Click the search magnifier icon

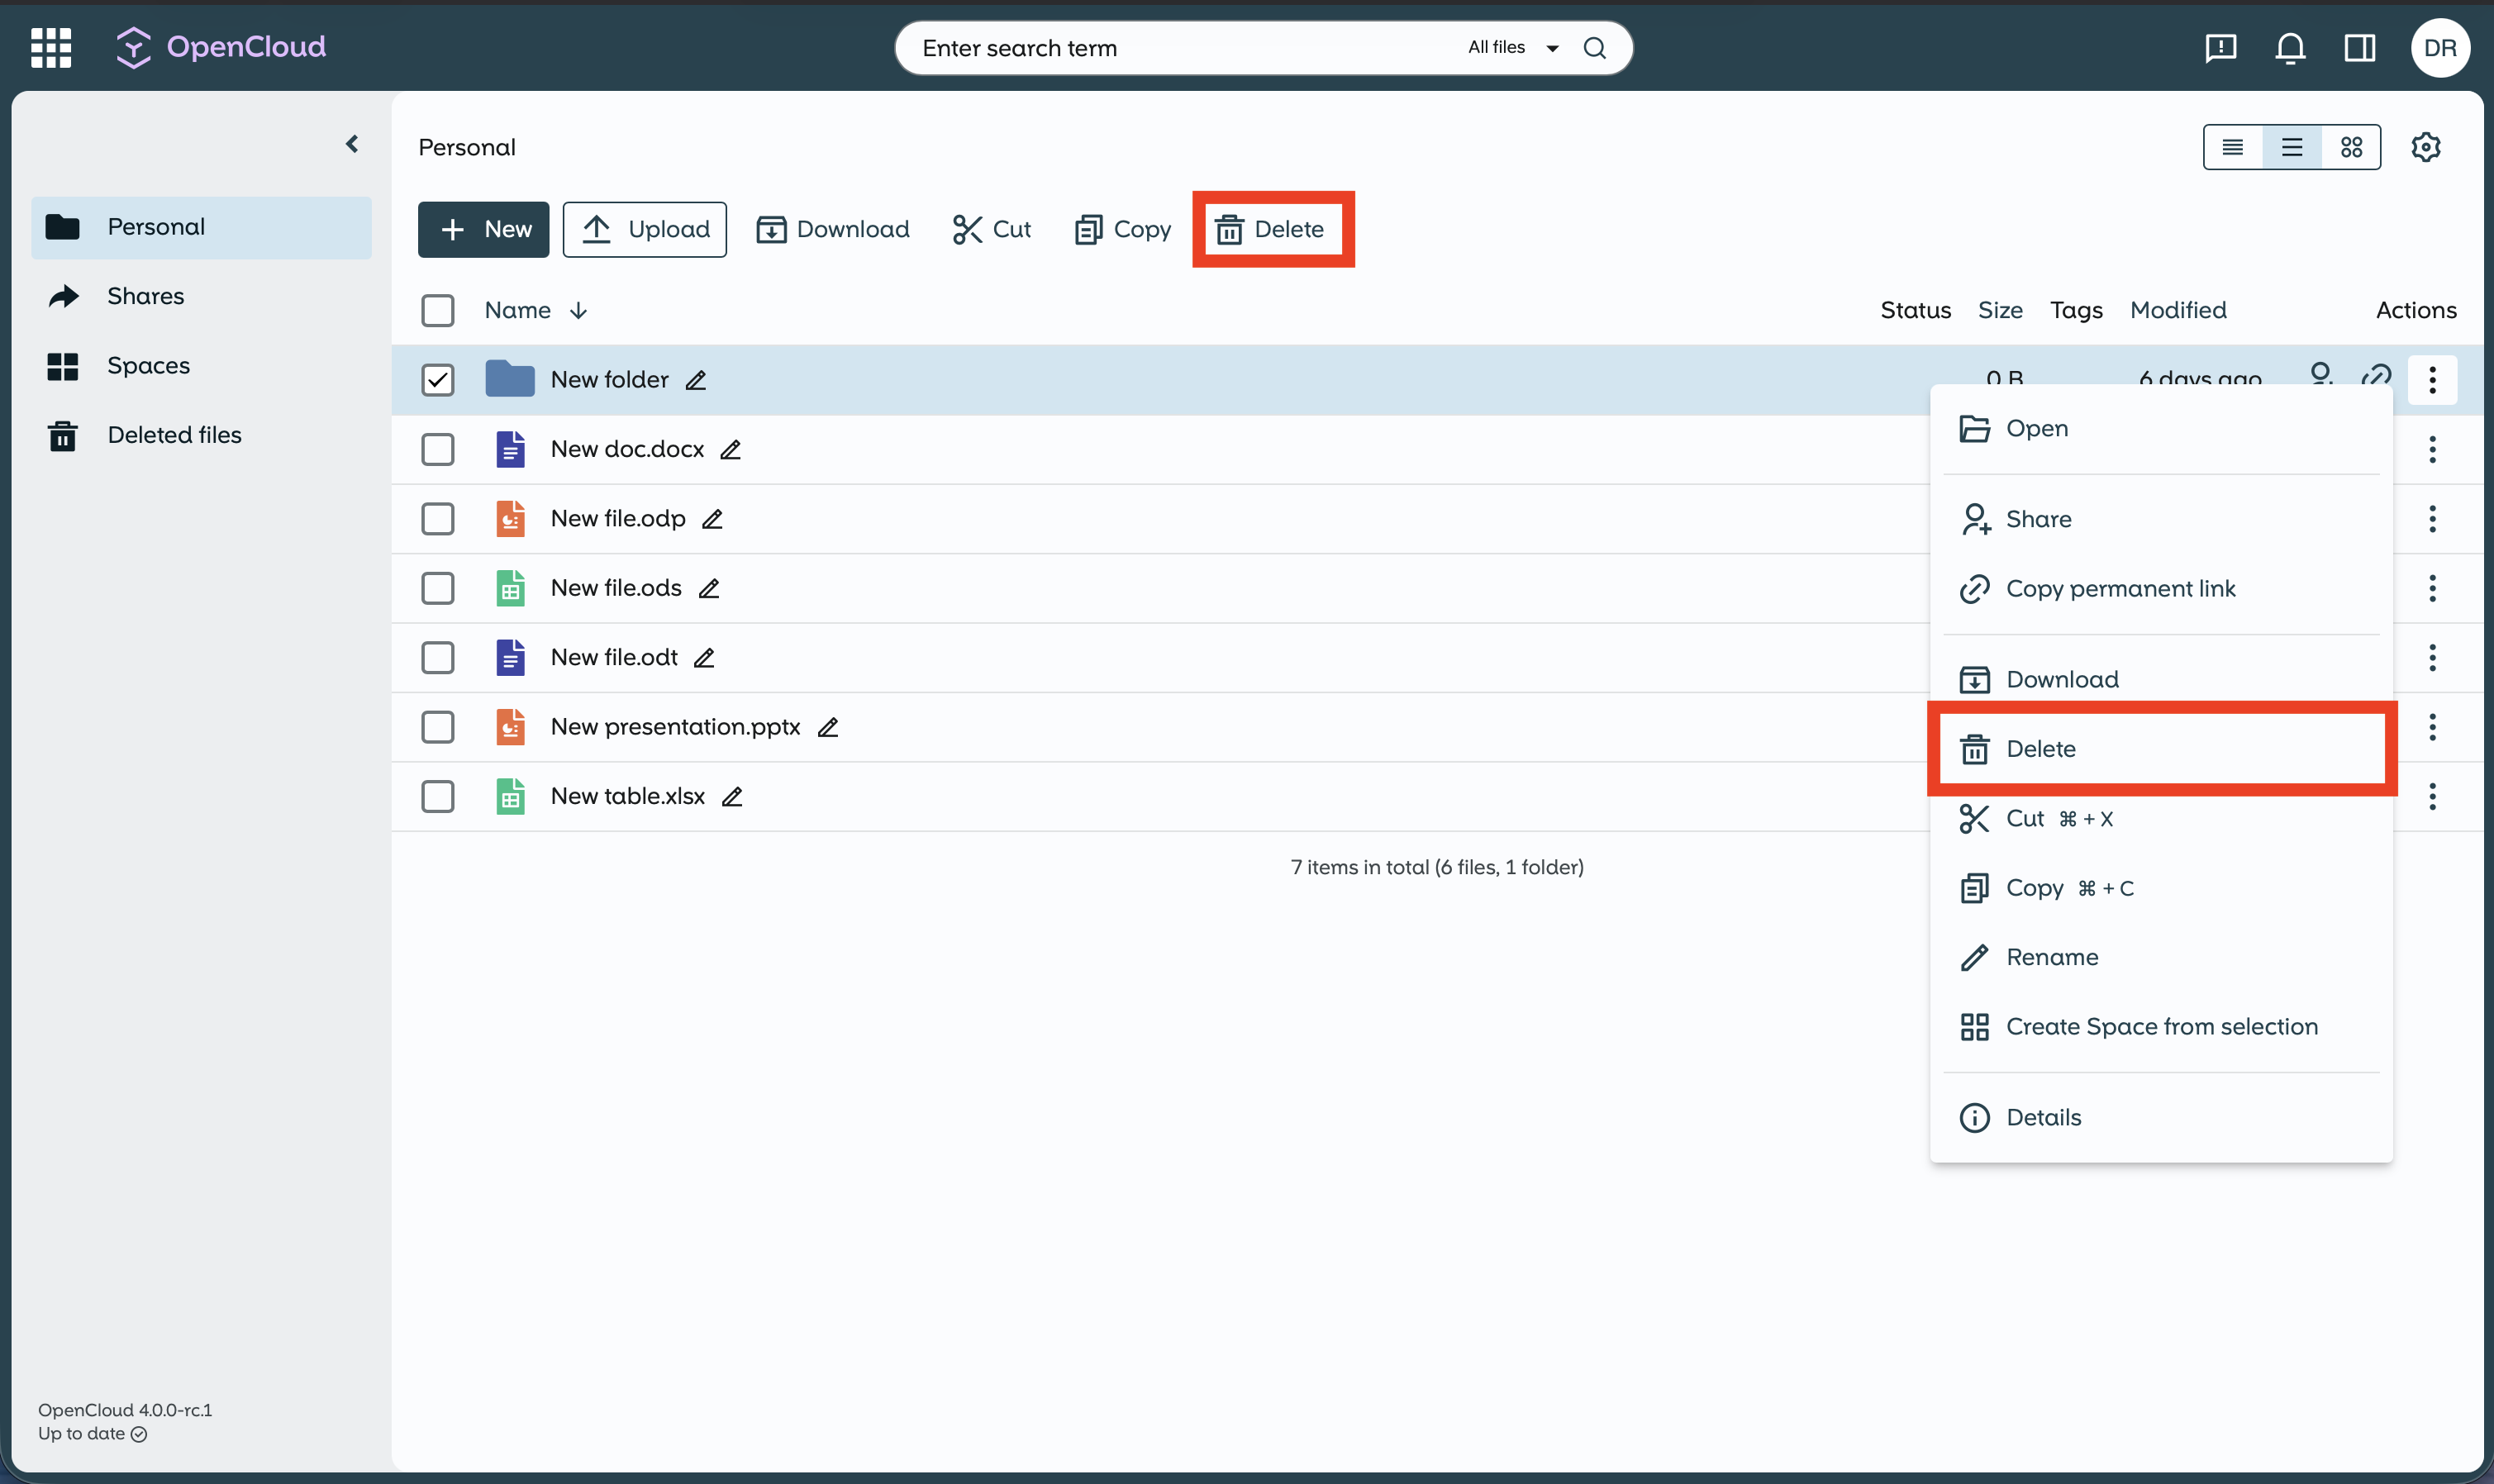(1595, 47)
